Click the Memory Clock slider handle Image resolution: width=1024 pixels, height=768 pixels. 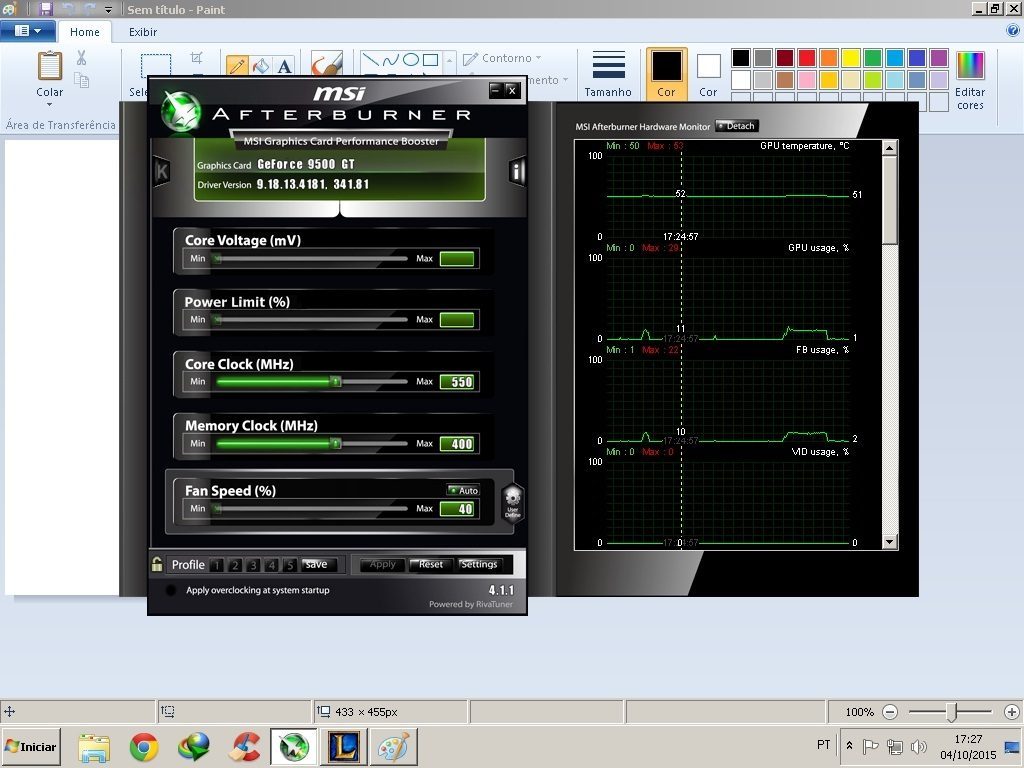(x=335, y=443)
